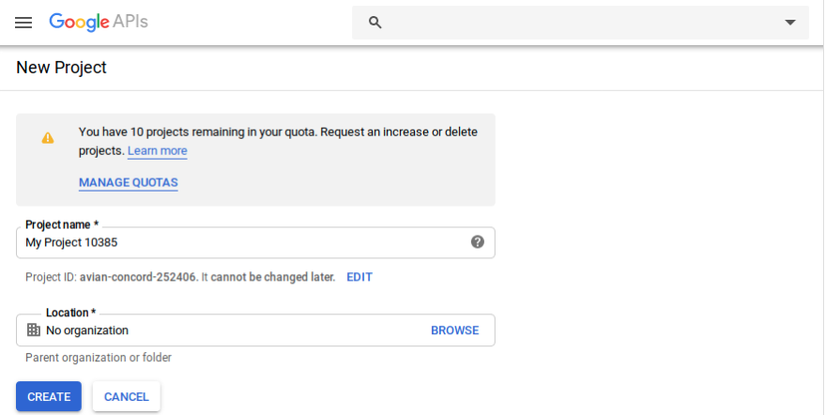Open the MANAGE QUOTAS link
Screen dimensions: 825x415
[x=128, y=183]
